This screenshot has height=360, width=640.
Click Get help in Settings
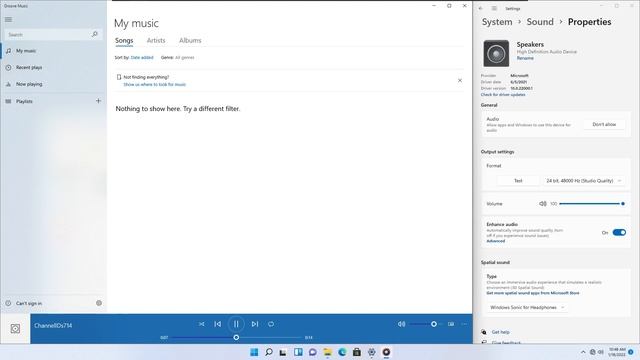click(x=500, y=332)
